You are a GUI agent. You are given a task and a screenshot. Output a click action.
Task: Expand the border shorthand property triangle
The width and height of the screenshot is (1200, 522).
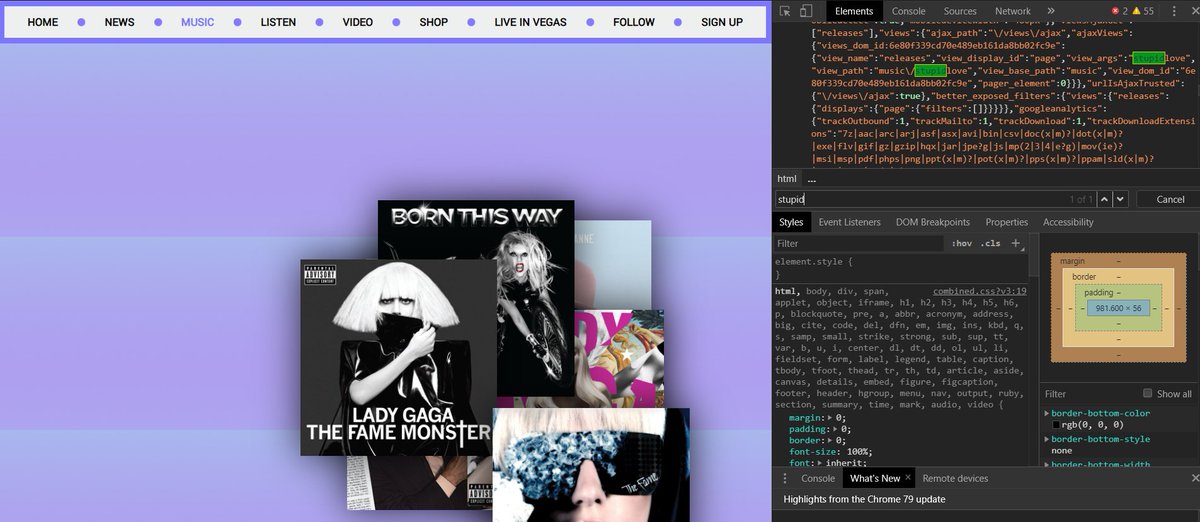tap(832, 439)
